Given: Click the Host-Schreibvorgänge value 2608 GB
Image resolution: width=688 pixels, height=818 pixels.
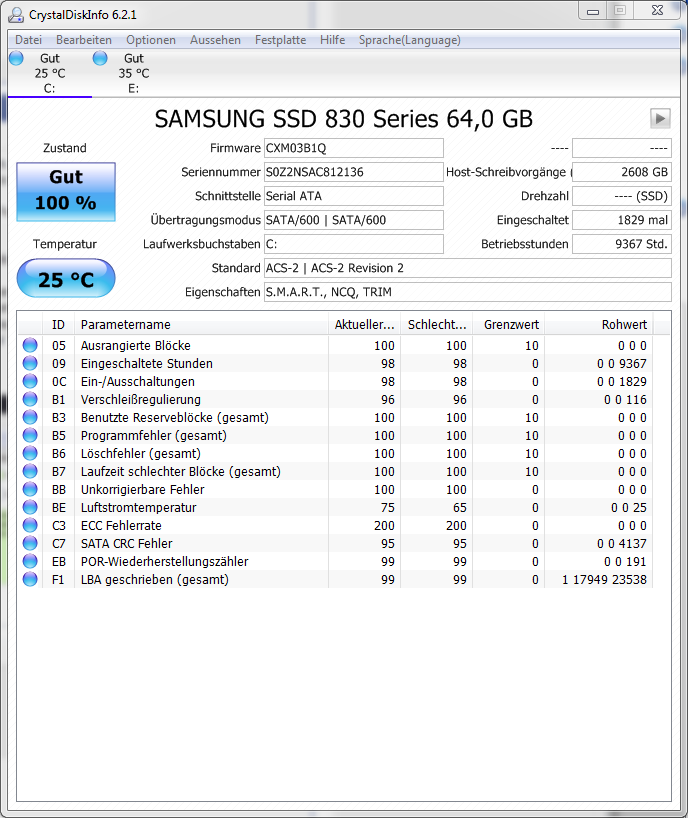Looking at the screenshot, I should click(x=622, y=172).
